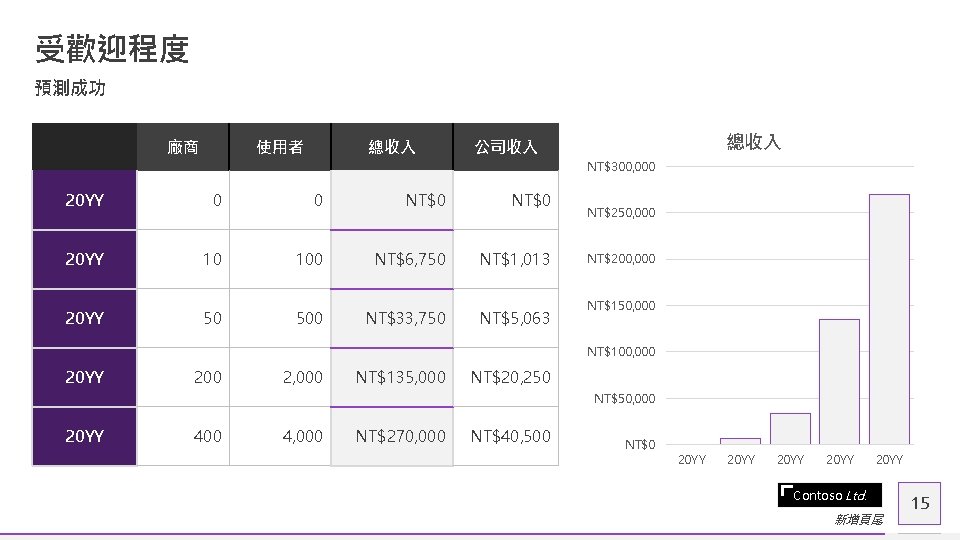Select the subtitle 預測成功

(70, 88)
